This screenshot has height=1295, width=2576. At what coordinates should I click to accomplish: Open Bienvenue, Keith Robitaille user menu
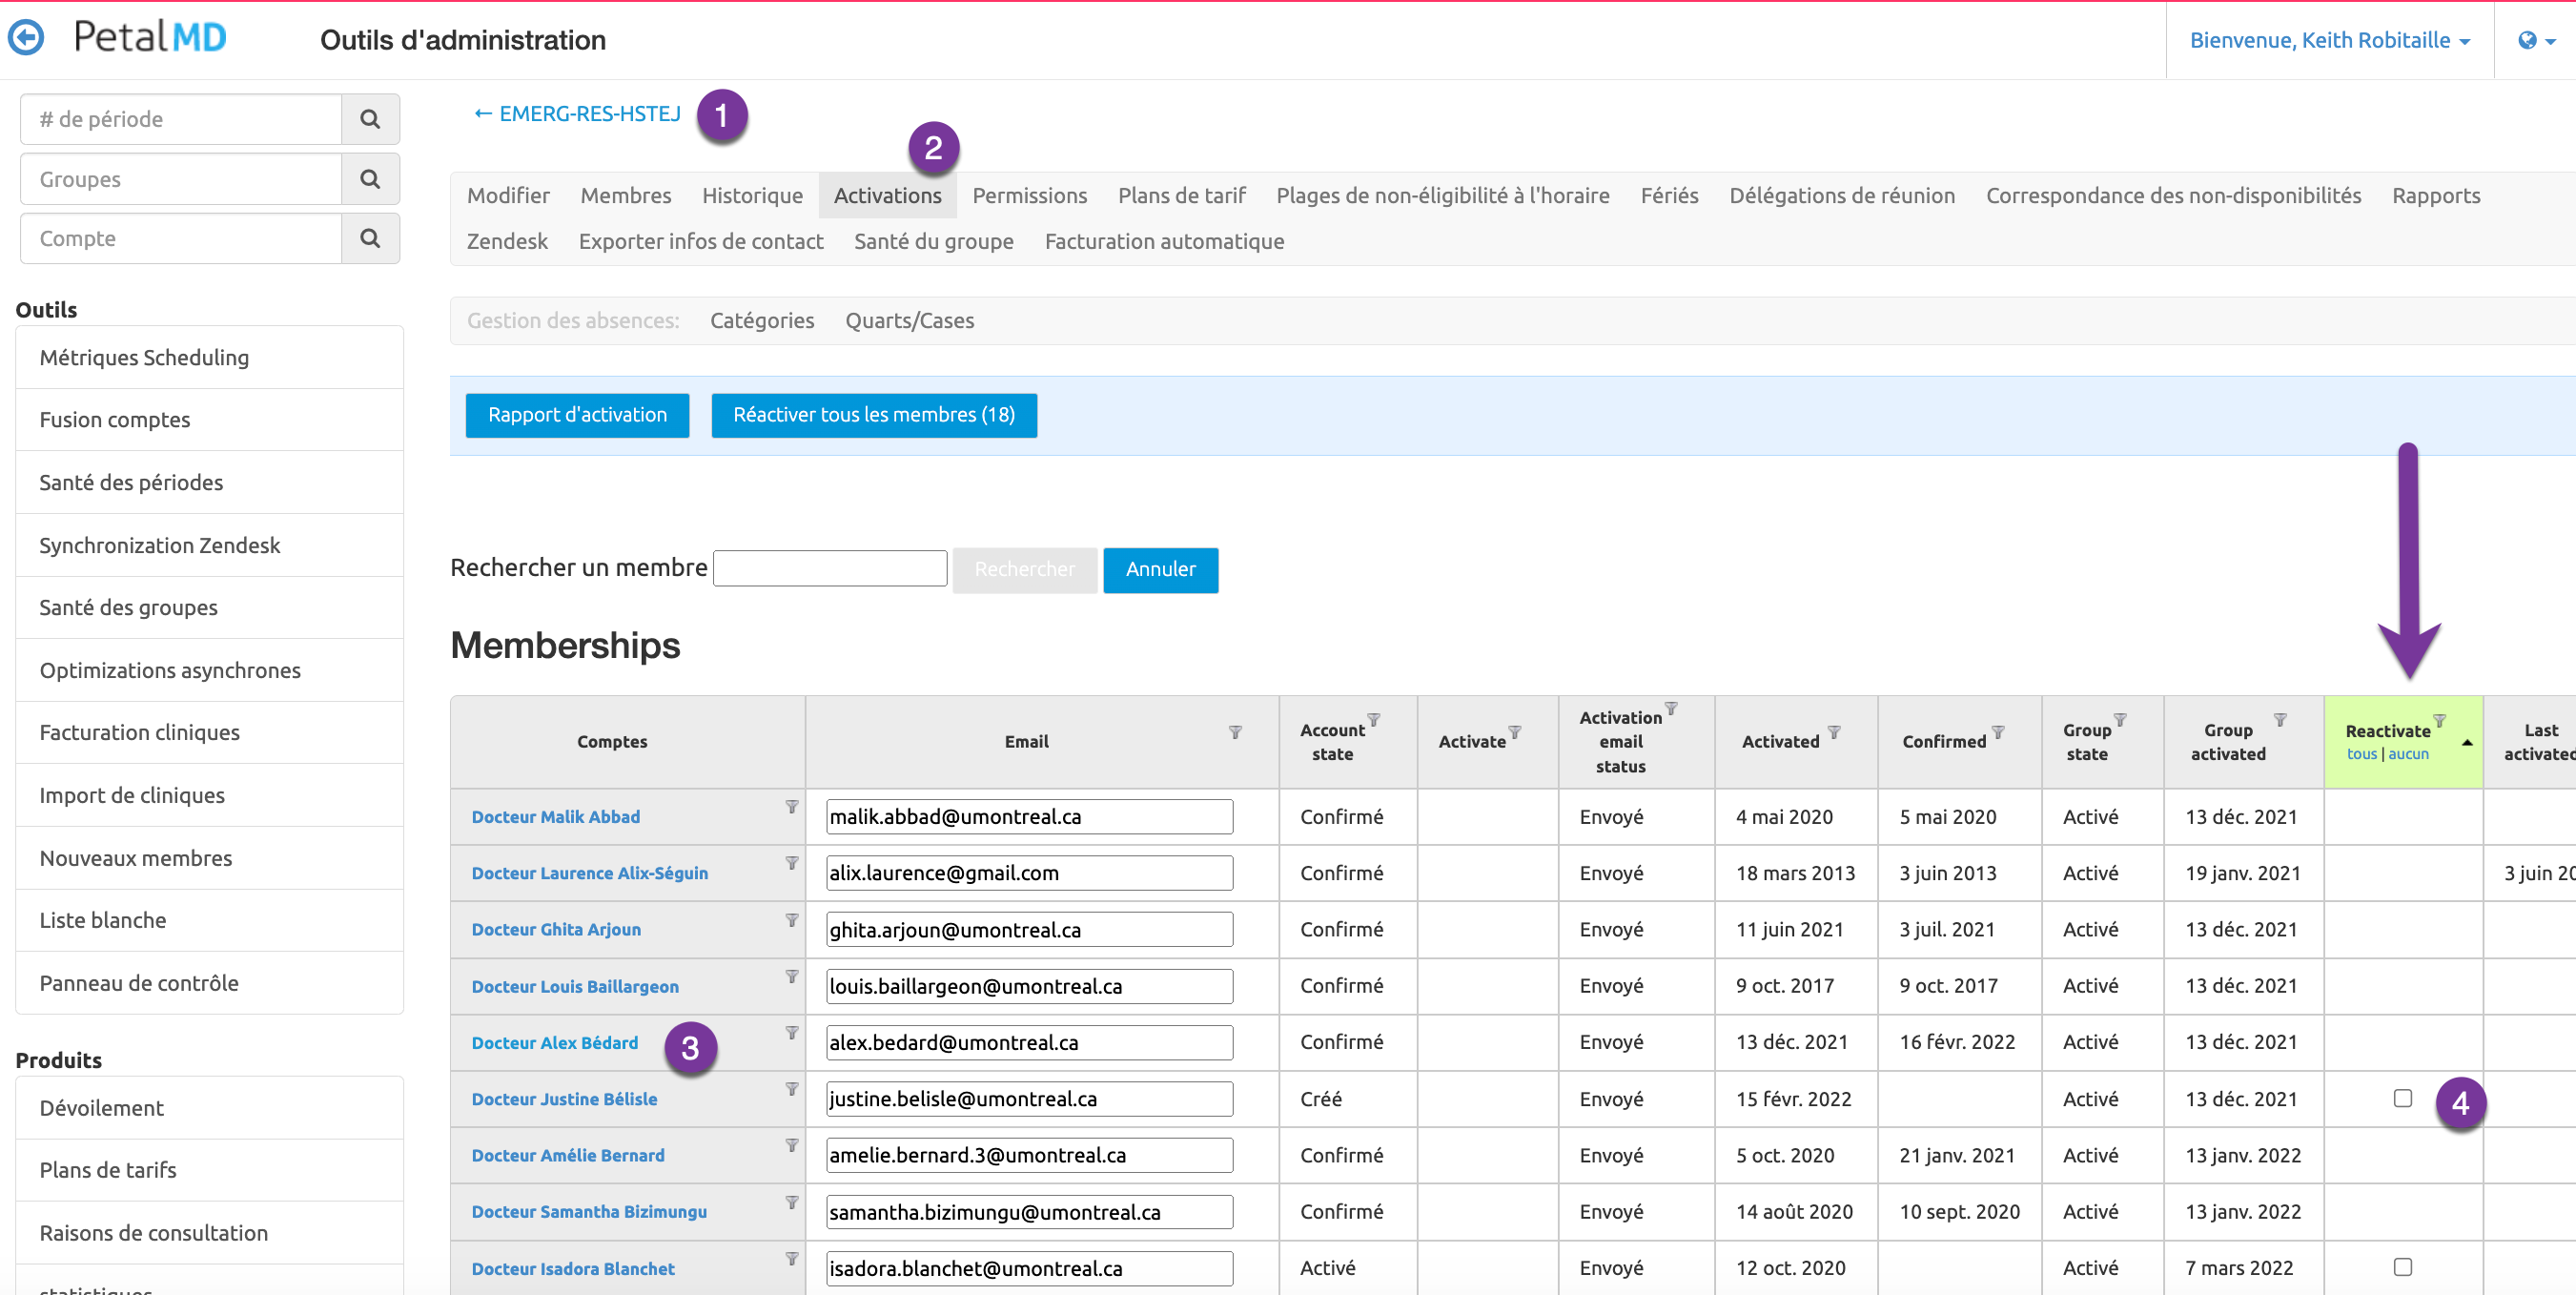tap(2329, 40)
